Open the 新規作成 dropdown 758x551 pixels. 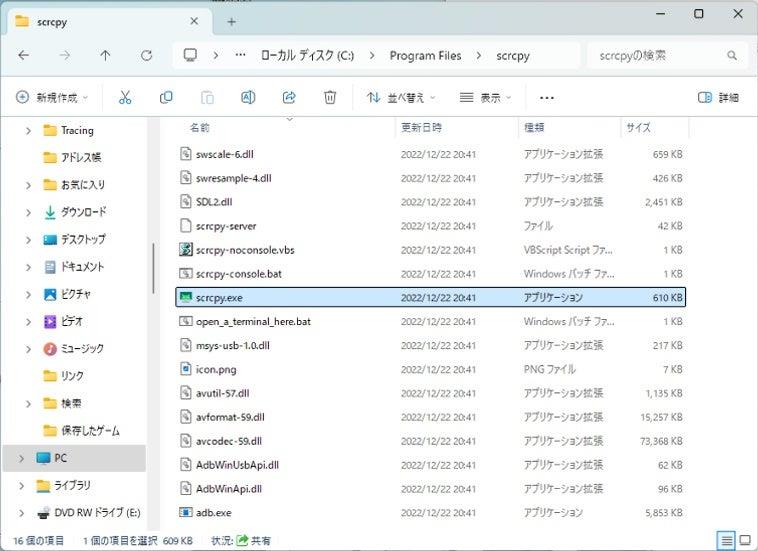(52, 98)
